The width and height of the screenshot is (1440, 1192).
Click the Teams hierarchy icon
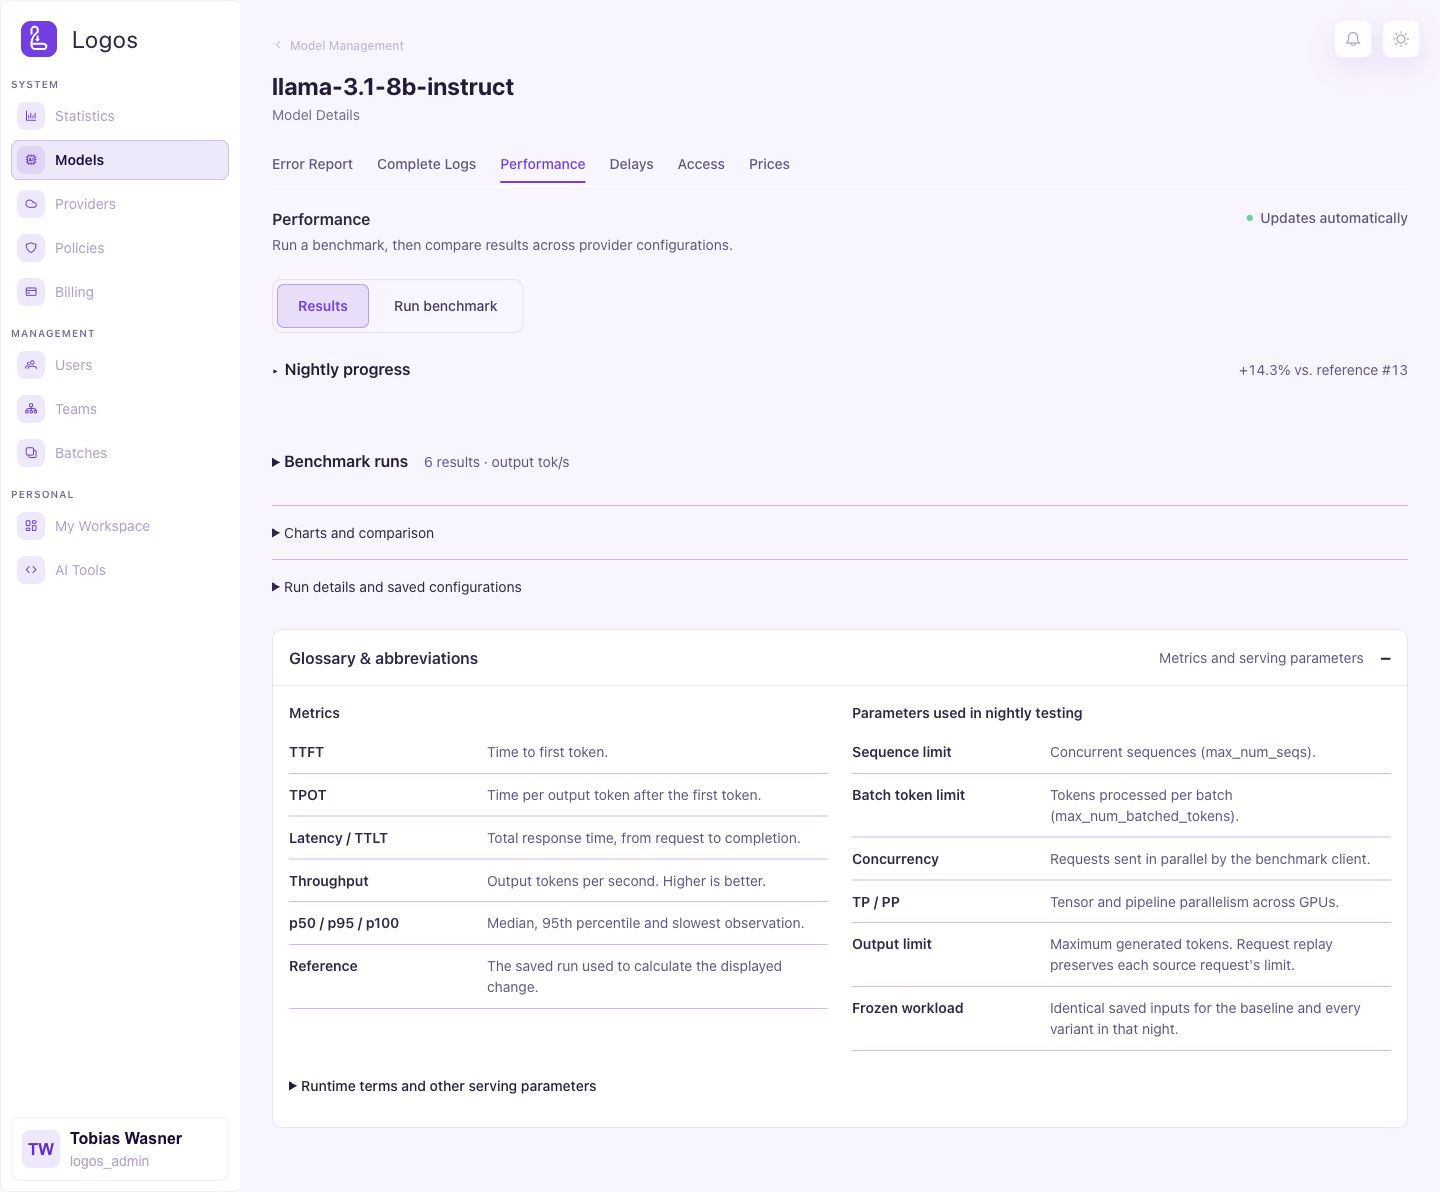click(31, 409)
